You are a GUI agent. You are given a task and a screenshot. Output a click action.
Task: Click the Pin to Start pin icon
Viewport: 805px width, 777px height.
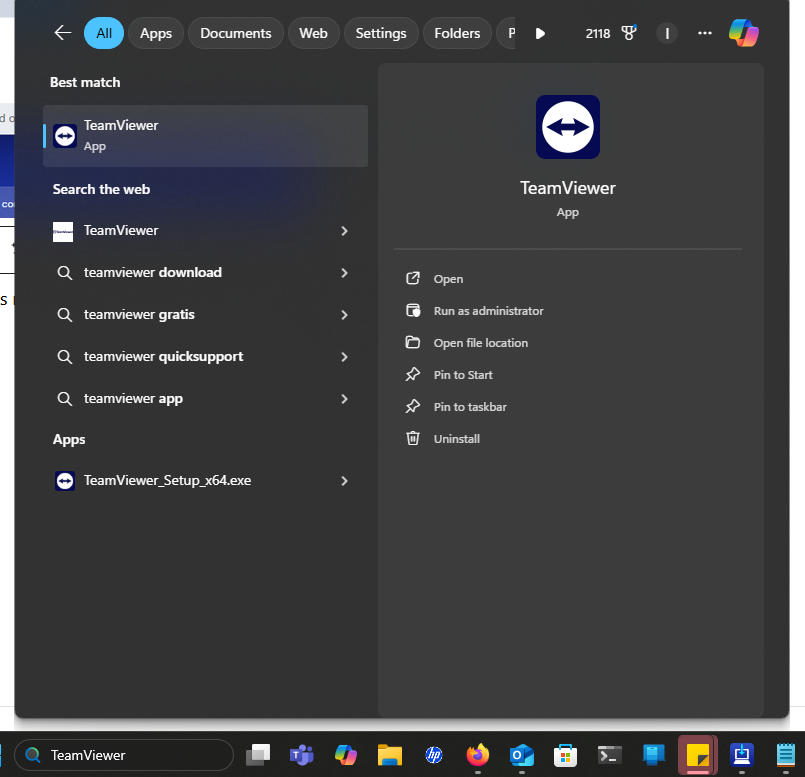[413, 374]
